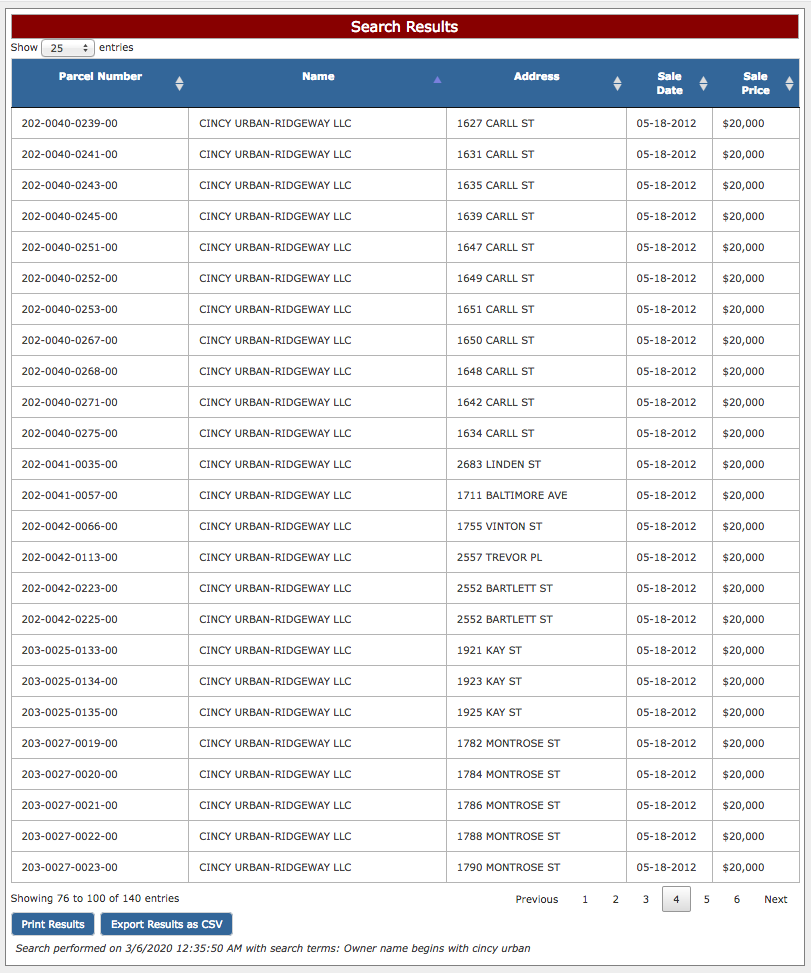The image size is (811, 973).
Task: Click address 1925 KAY ST
Action: [x=489, y=713]
